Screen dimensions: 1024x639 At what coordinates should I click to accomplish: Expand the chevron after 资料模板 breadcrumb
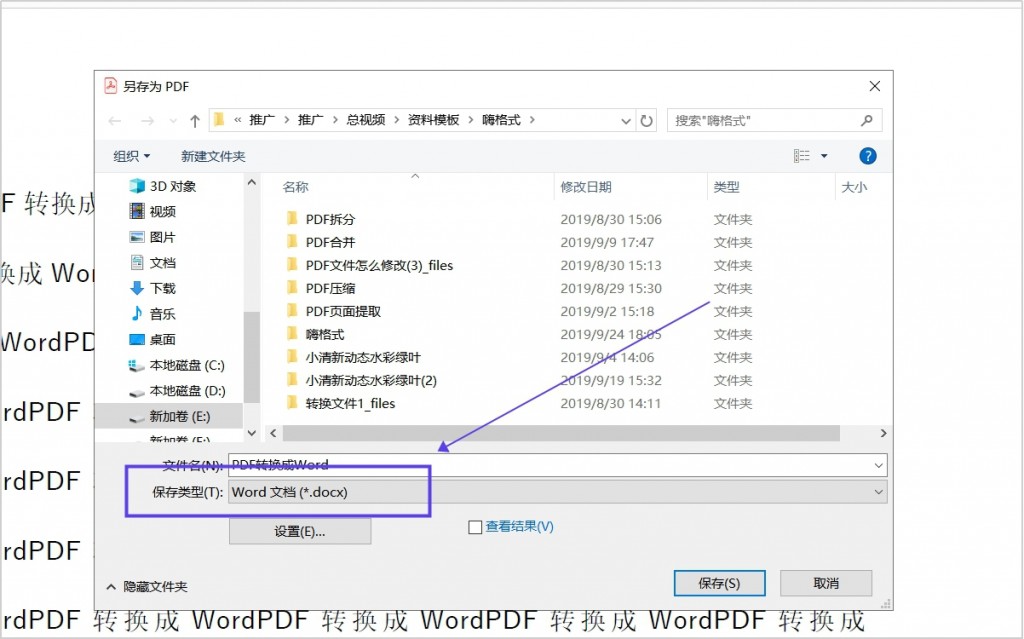pyautogui.click(x=470, y=120)
